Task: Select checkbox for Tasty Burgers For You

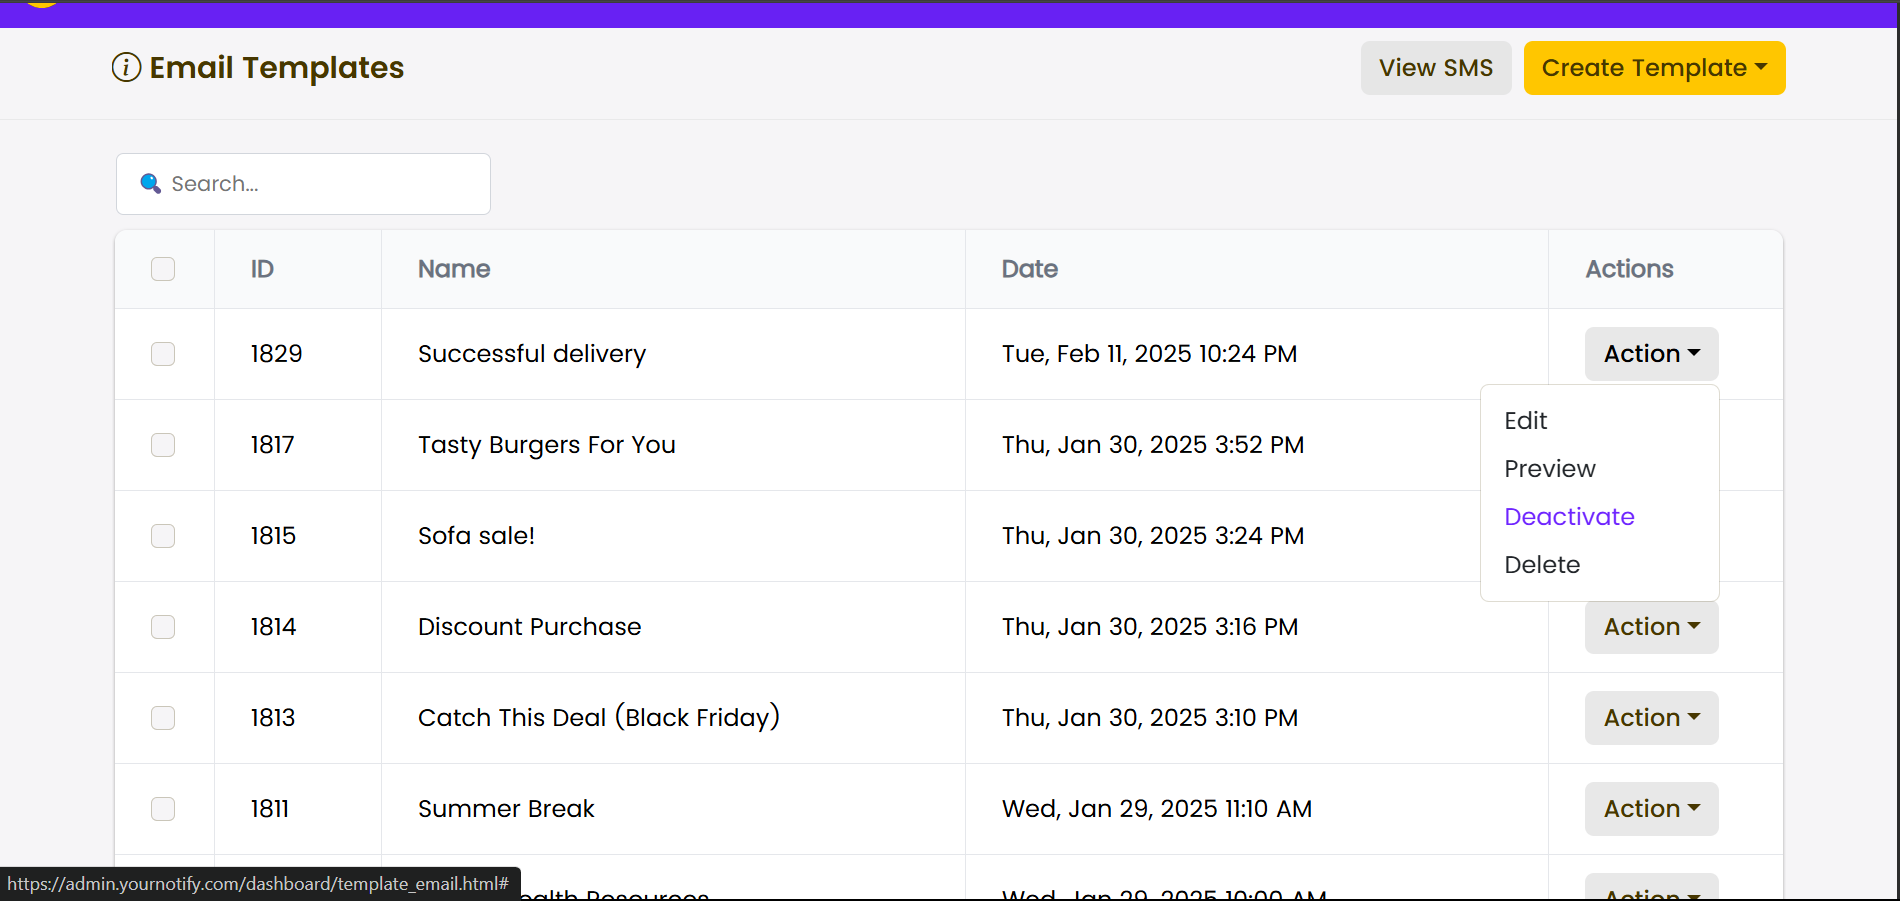Action: coord(163,445)
